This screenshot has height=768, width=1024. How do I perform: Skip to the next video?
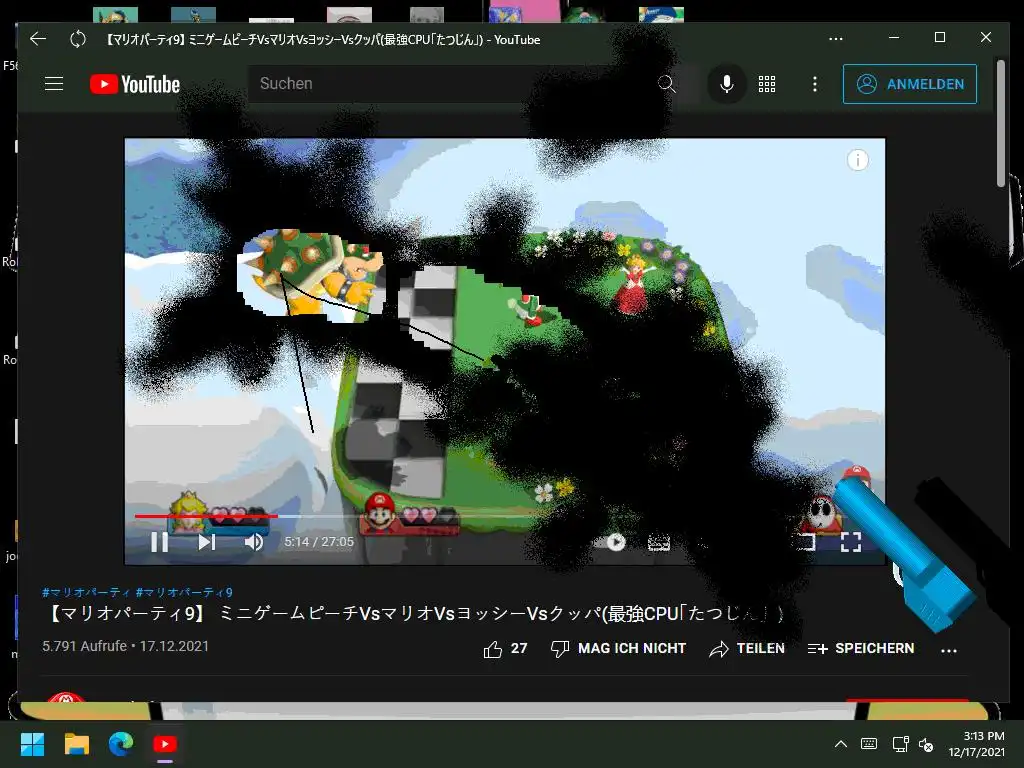tap(207, 542)
